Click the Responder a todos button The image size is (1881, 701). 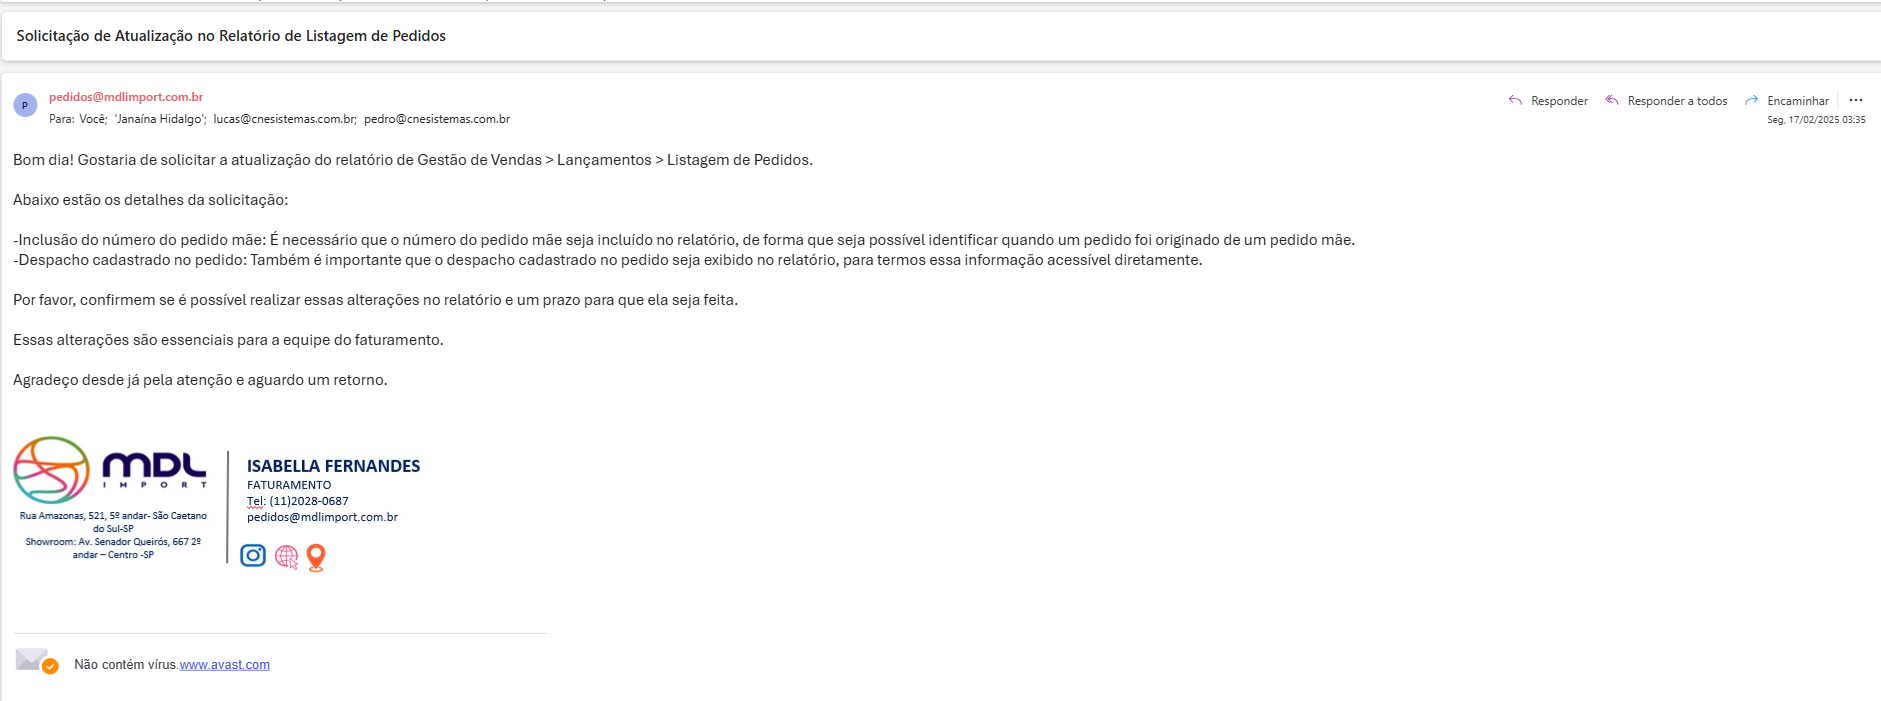pos(1666,101)
